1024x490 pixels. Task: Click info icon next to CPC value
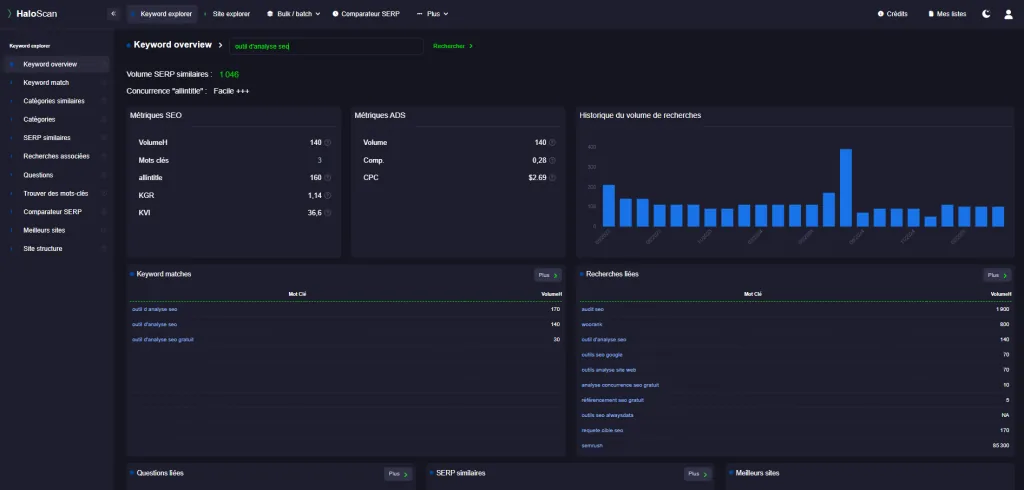point(552,178)
